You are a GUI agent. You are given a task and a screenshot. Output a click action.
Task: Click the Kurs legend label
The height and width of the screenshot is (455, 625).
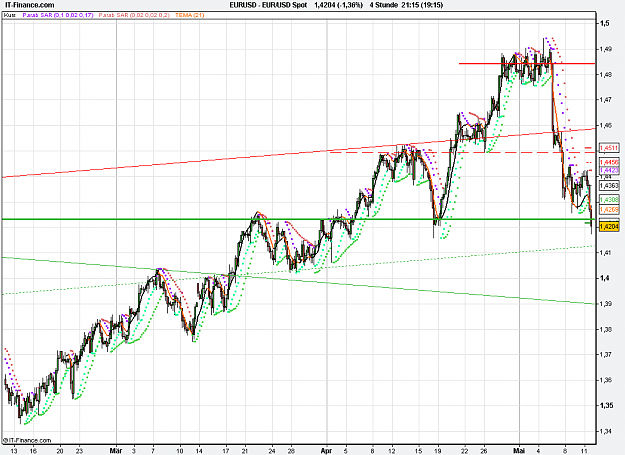tap(10, 15)
